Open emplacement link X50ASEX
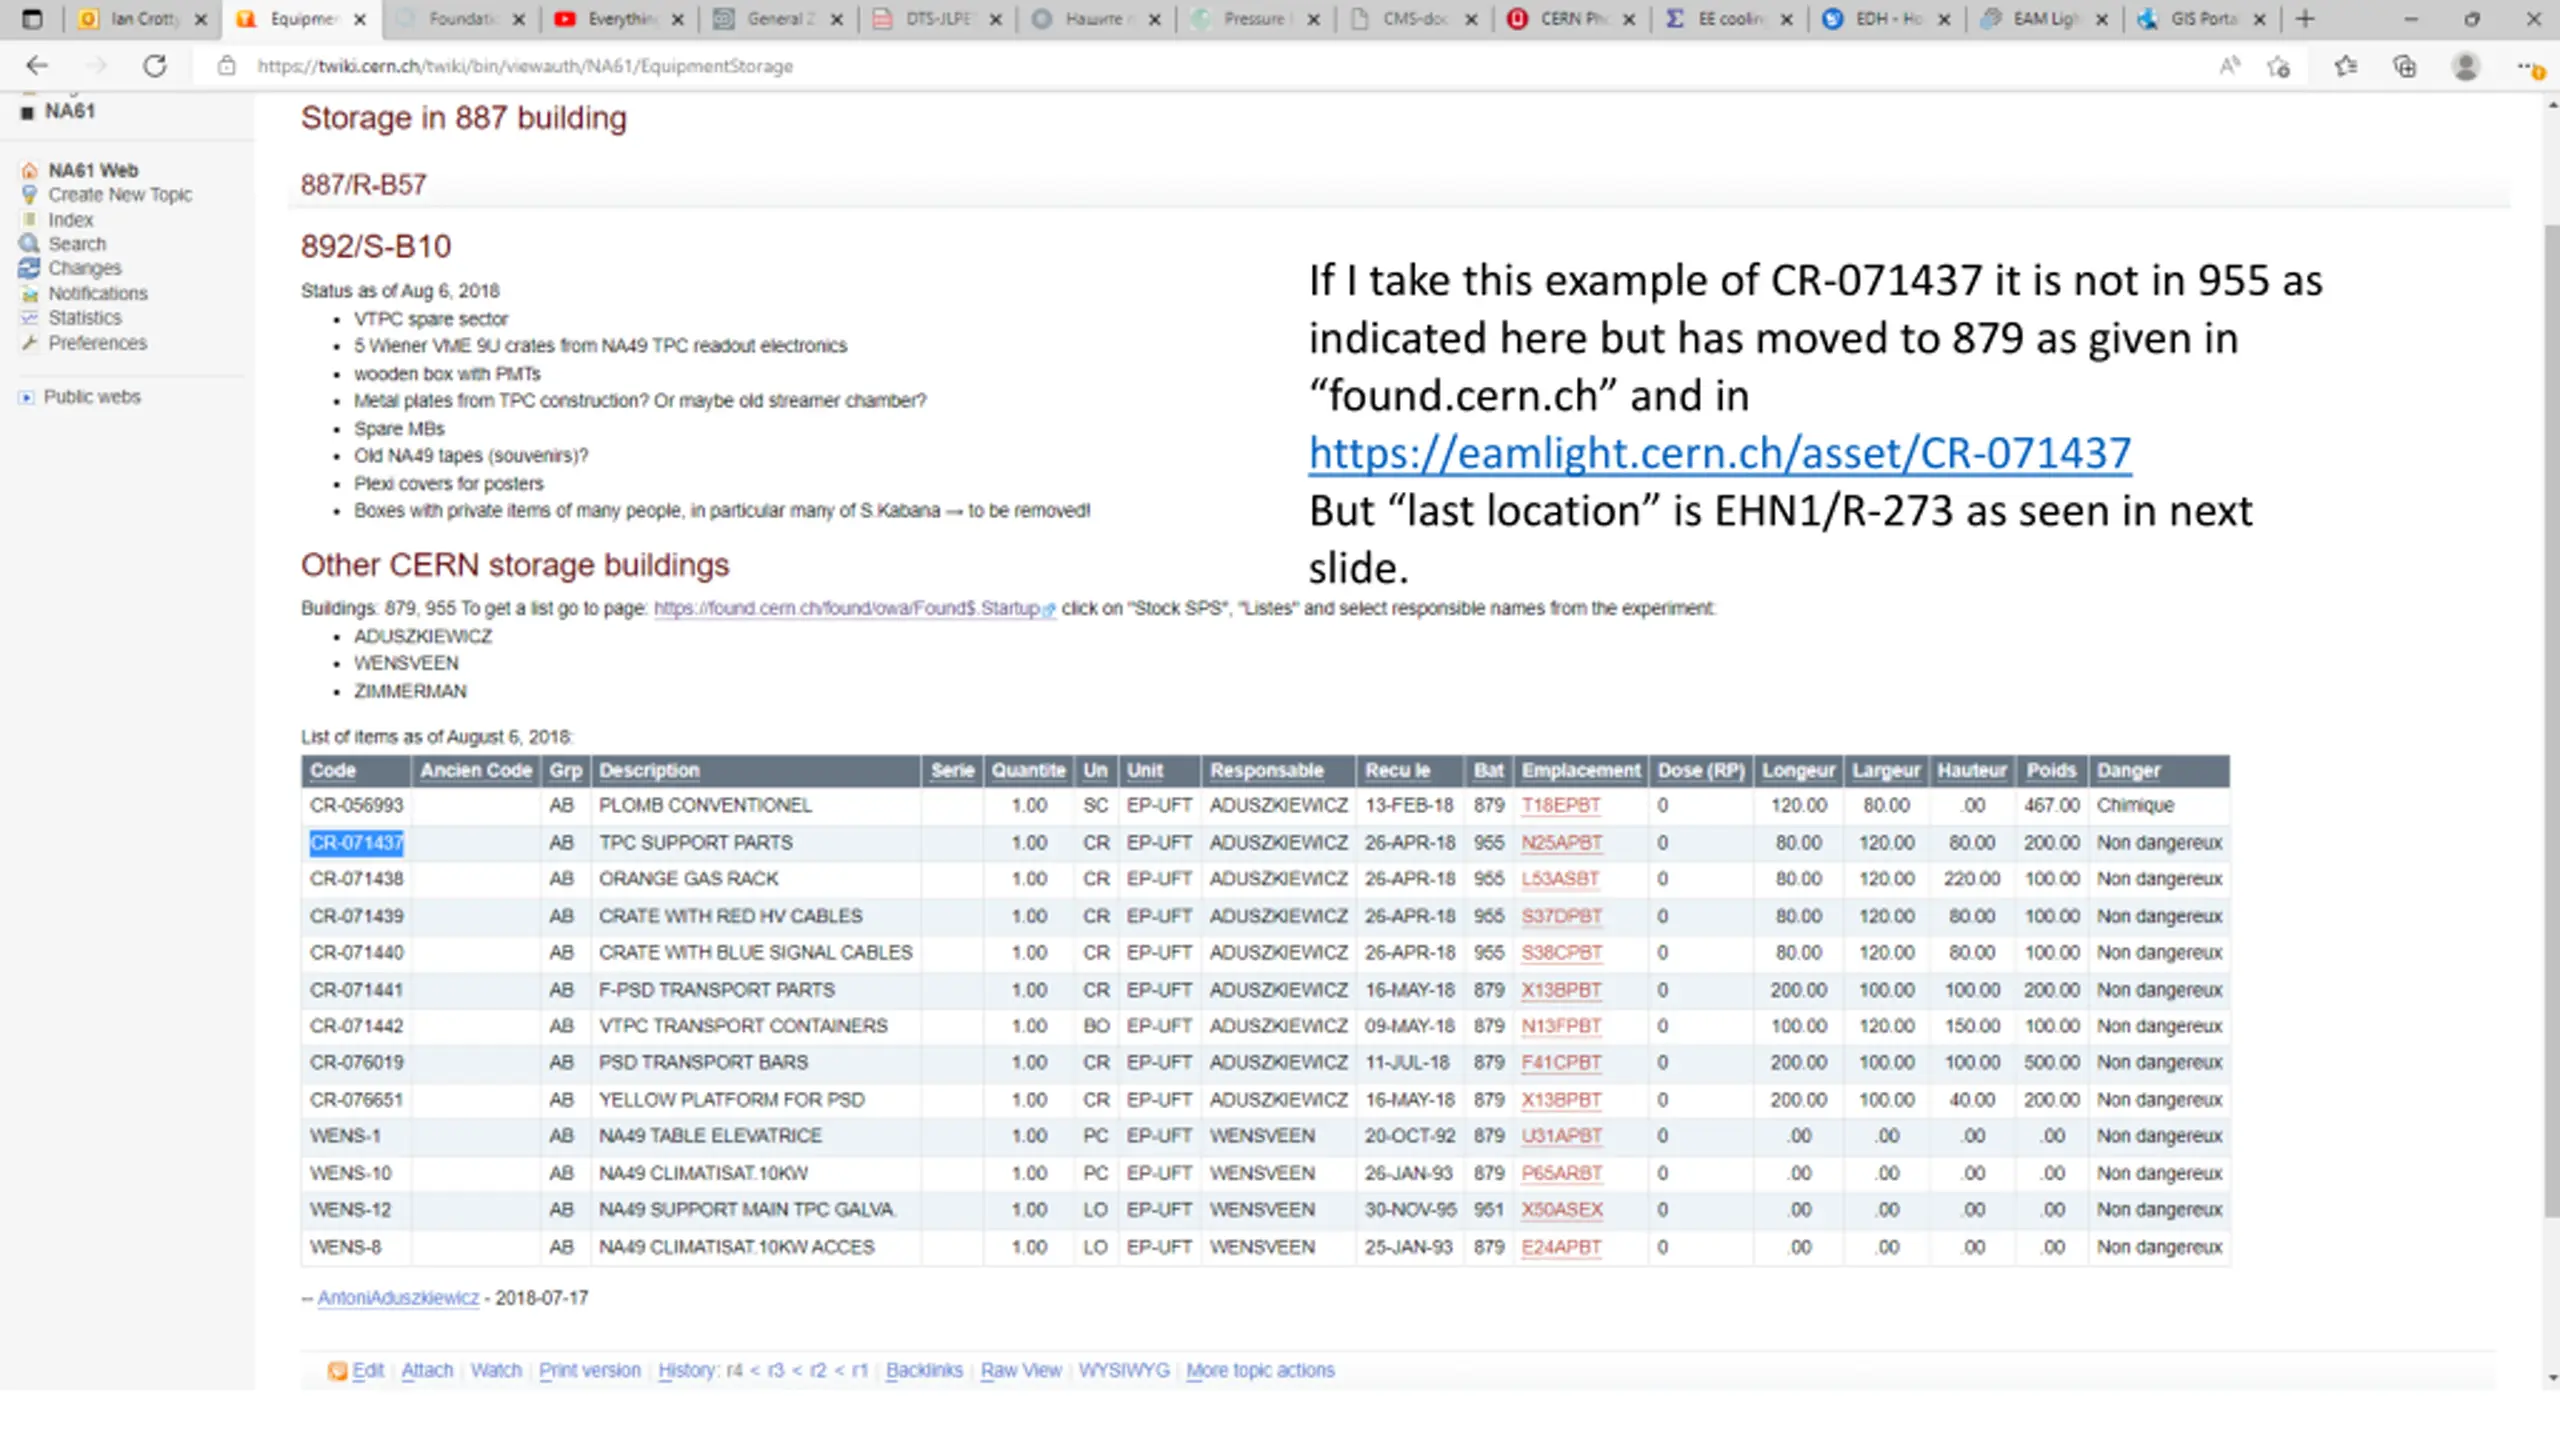2560x1440 pixels. tap(1562, 1210)
